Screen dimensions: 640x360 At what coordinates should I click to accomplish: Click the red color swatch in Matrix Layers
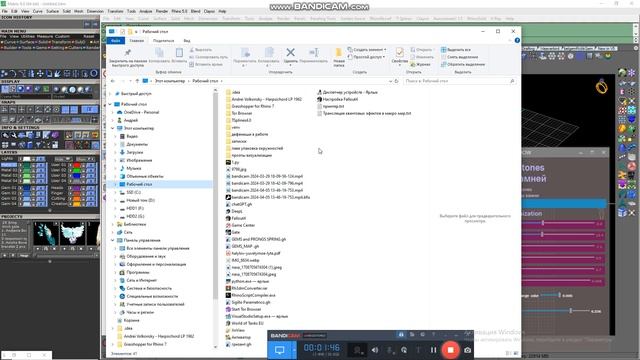click(x=77, y=165)
